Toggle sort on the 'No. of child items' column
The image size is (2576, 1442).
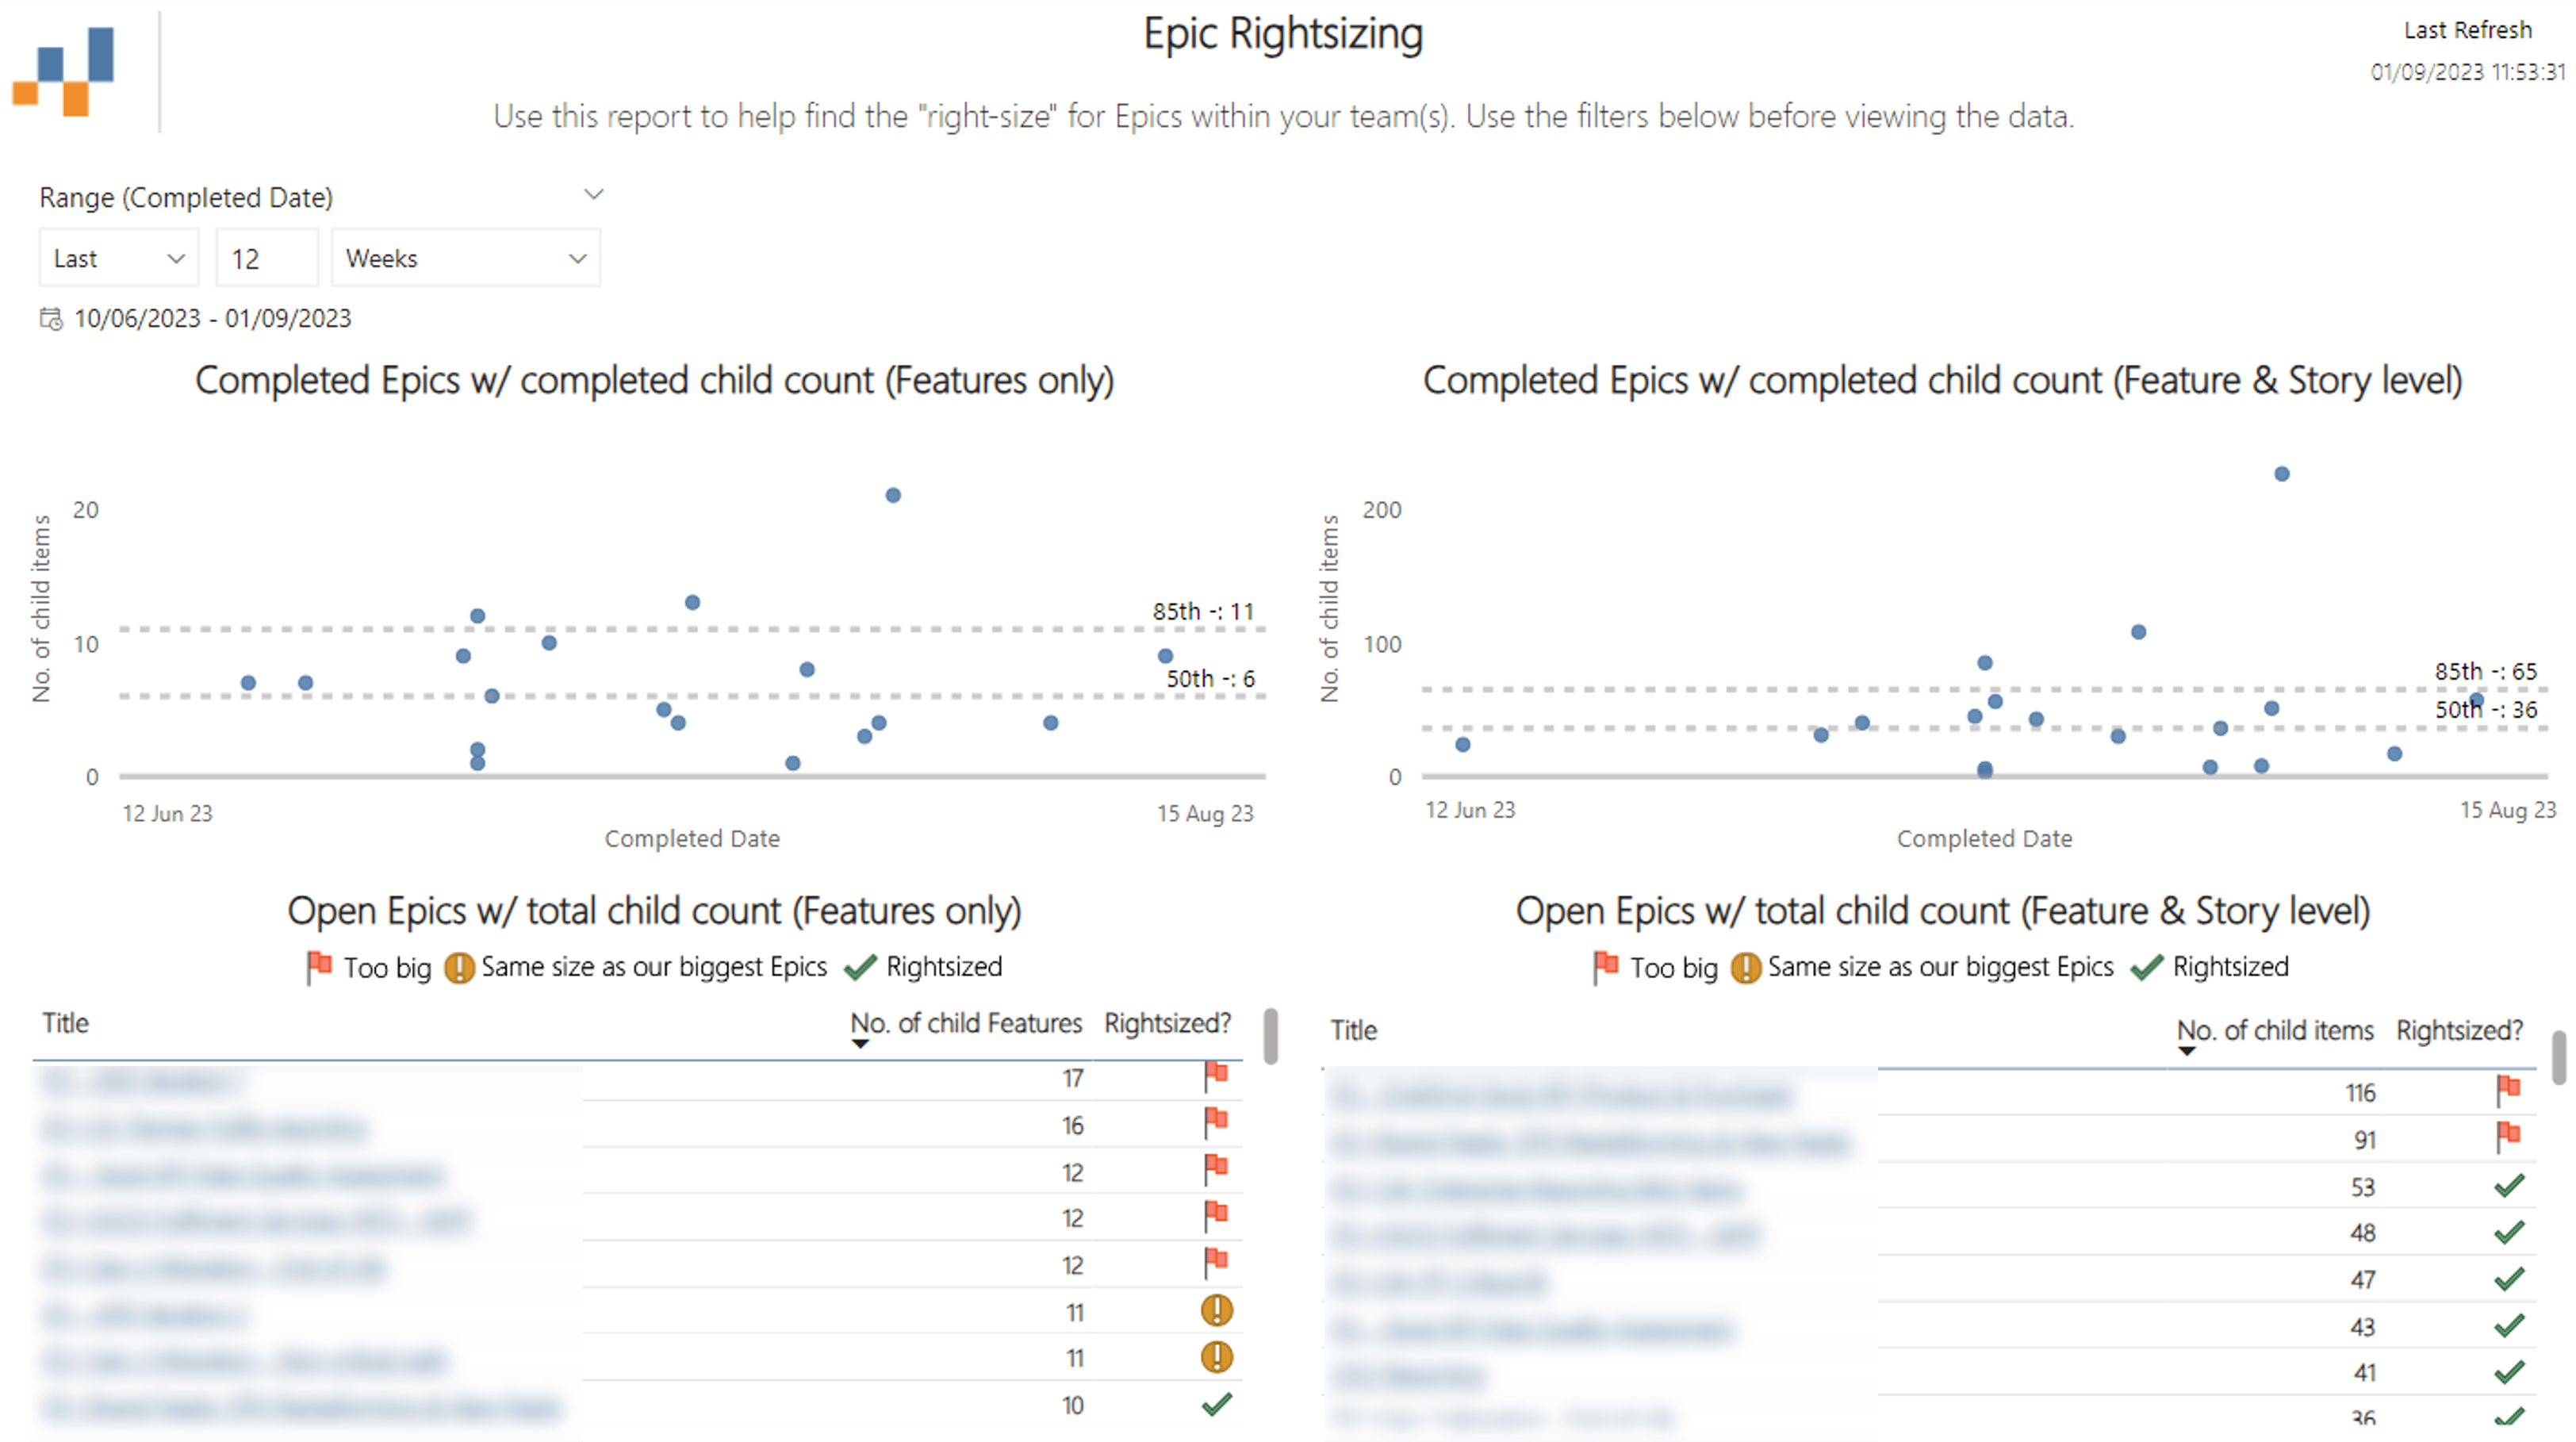tap(2275, 1030)
